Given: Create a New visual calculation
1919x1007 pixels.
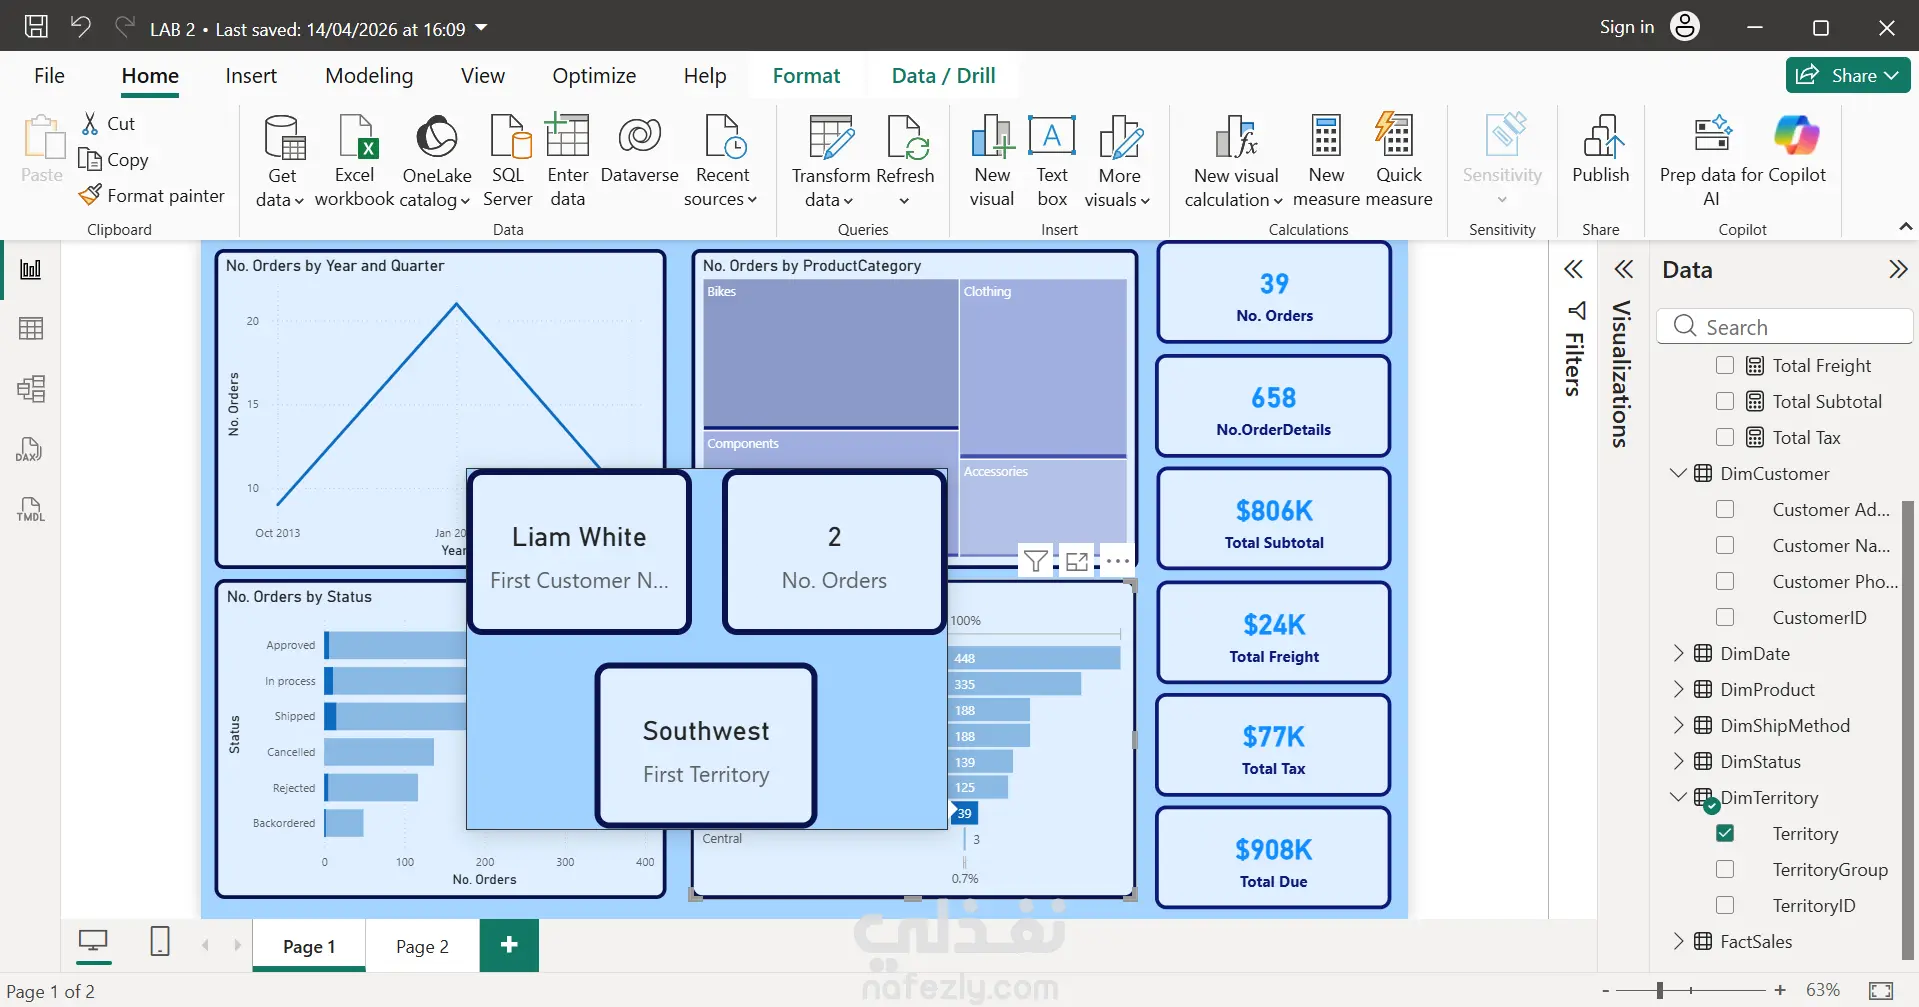Looking at the screenshot, I should pyautogui.click(x=1235, y=161).
